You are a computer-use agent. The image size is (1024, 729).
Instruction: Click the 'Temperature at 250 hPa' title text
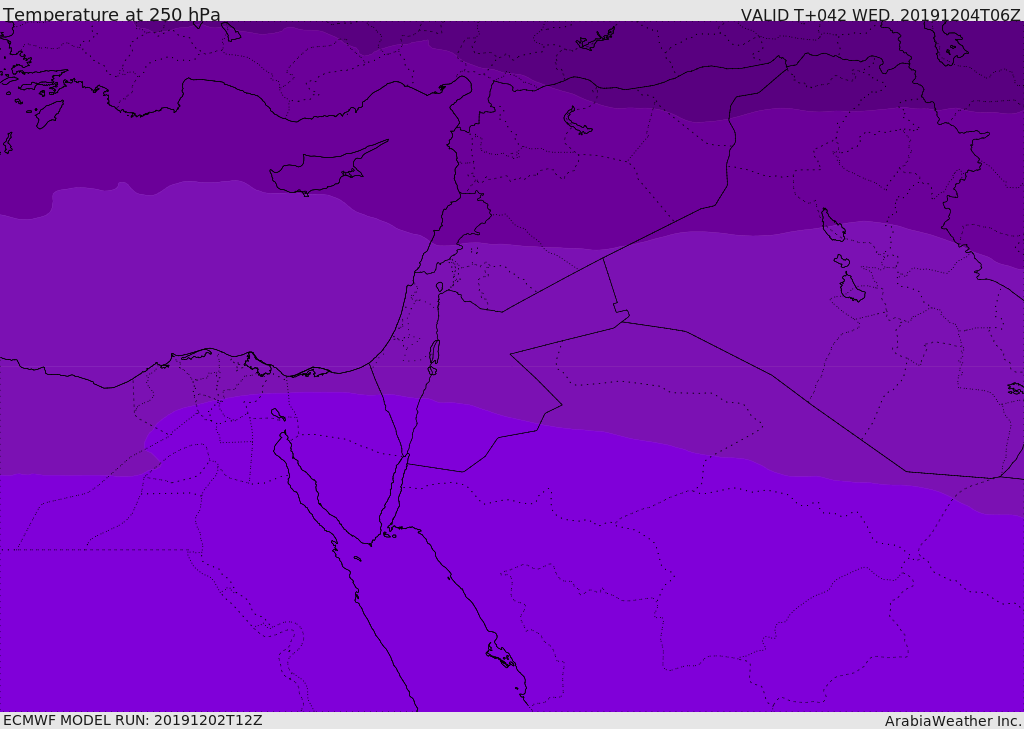[112, 14]
